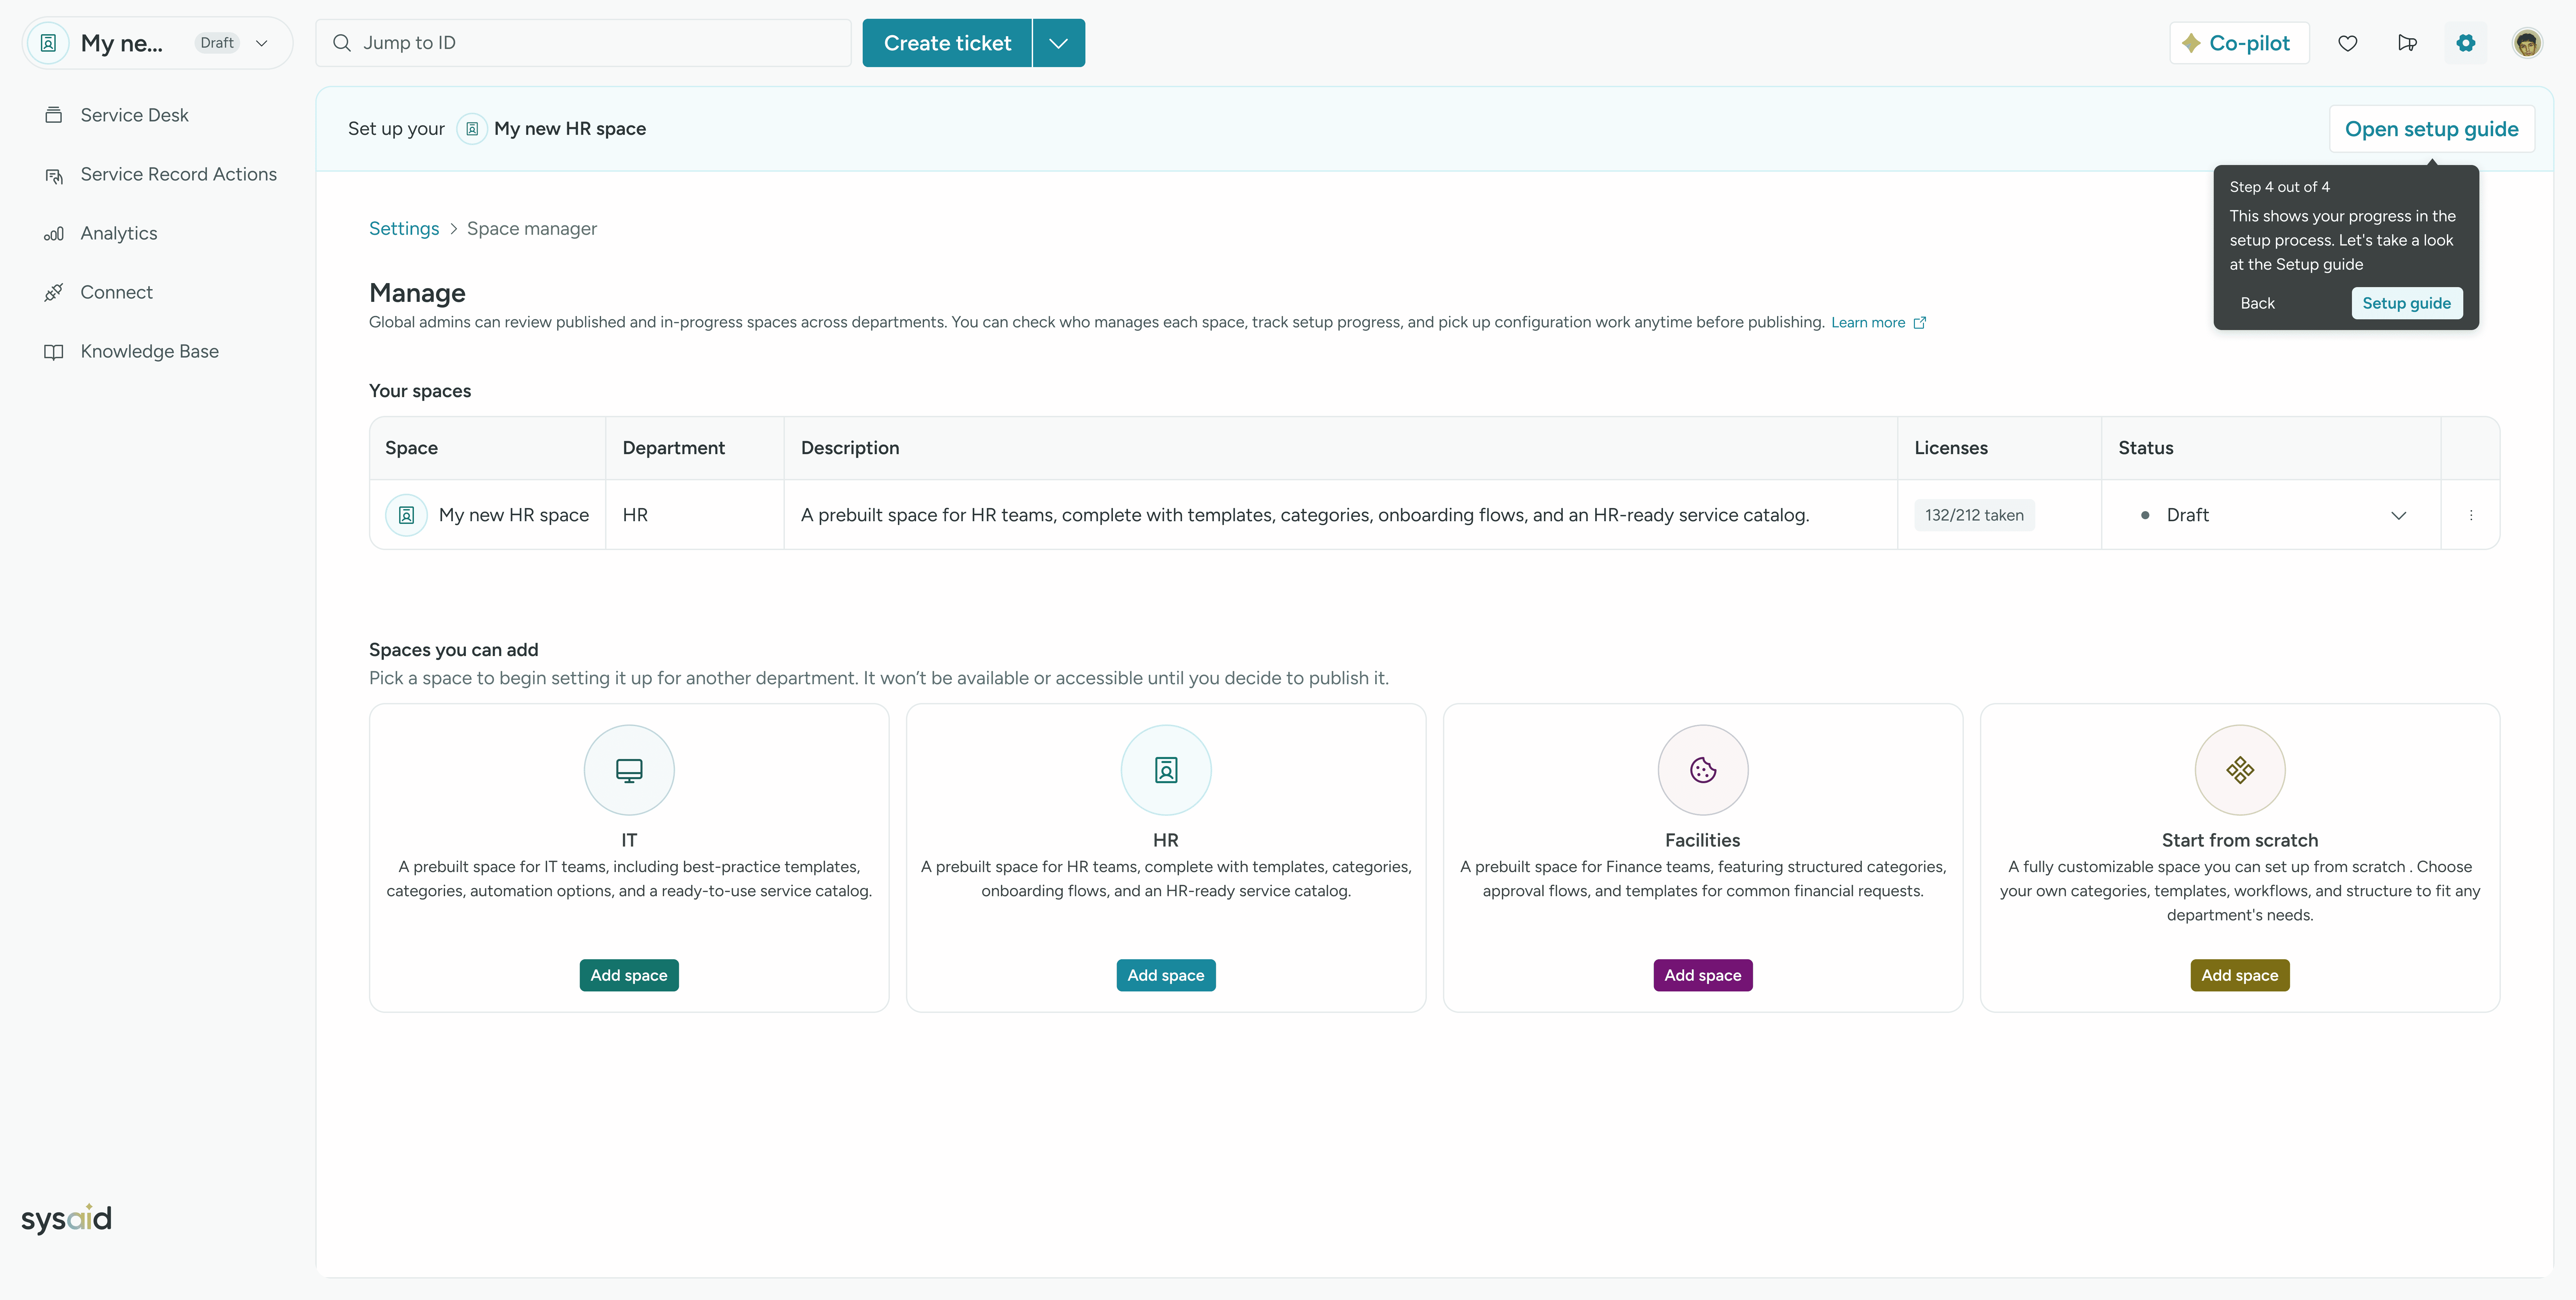Click the IT space monitor icon
This screenshot has width=2576, height=1300.
pos(629,770)
